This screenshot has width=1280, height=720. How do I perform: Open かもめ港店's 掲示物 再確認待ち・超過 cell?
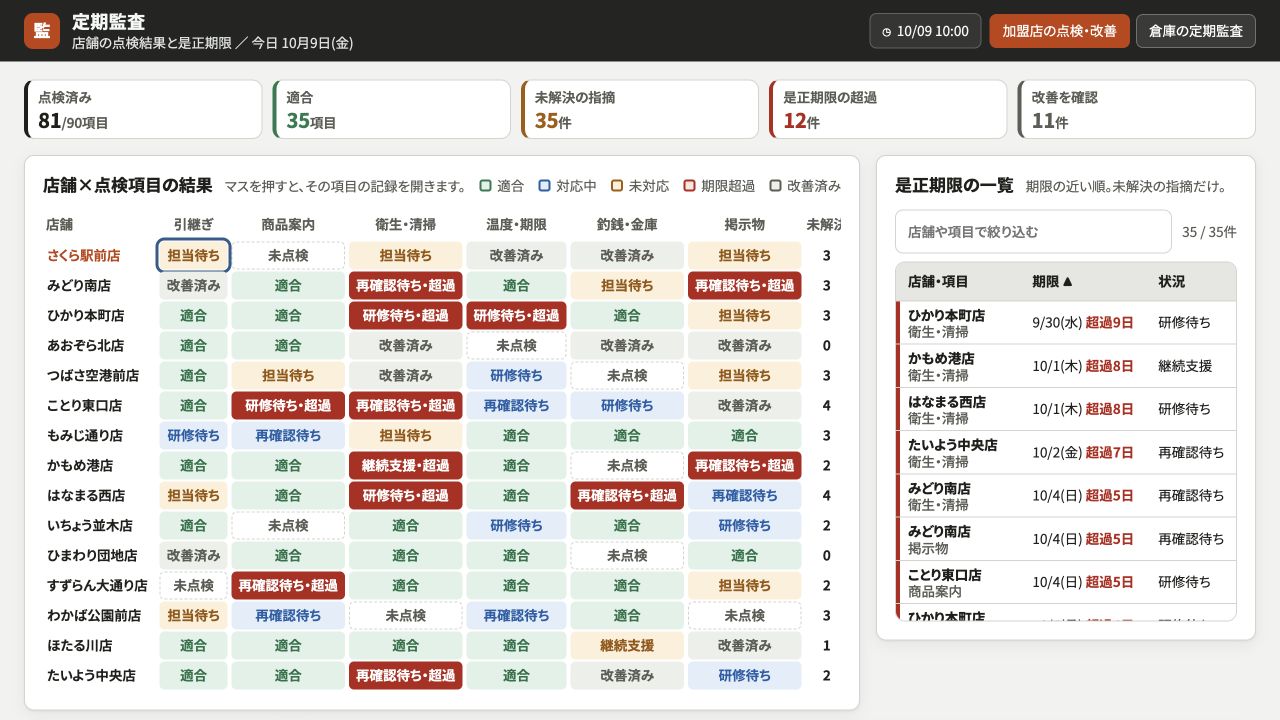(x=745, y=466)
